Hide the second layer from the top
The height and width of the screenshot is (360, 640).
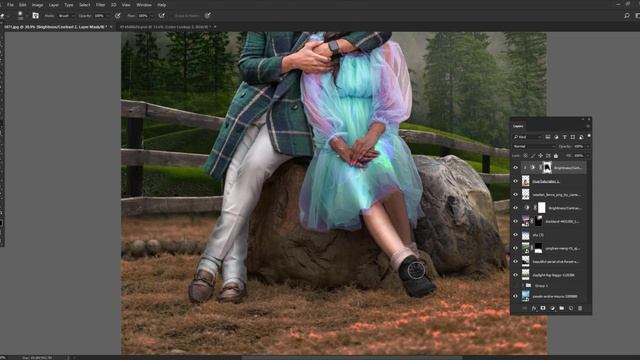pos(516,181)
